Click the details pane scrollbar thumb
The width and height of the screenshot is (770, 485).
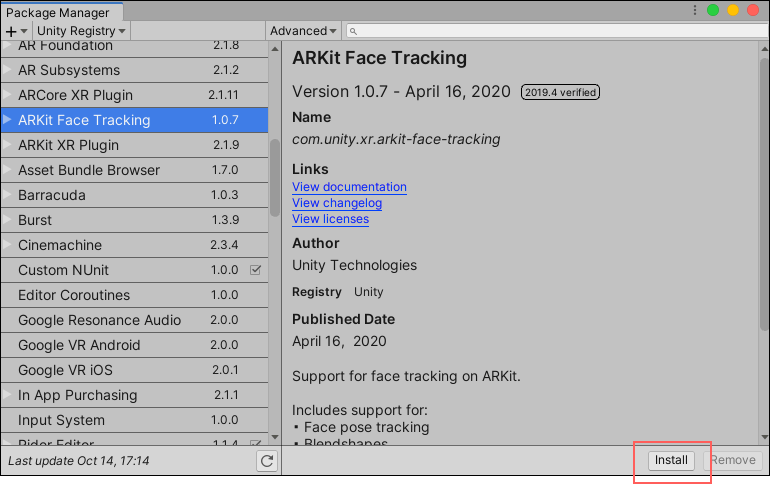pos(764,194)
